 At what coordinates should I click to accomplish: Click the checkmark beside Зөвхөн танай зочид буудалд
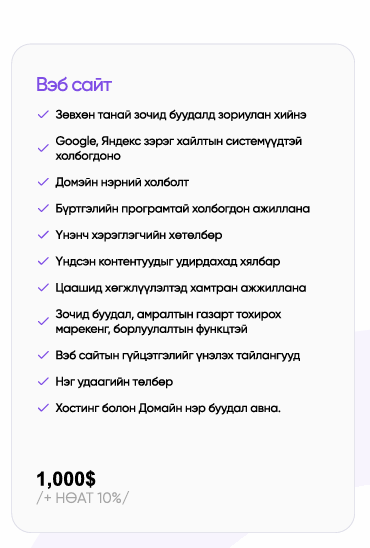click(x=43, y=115)
